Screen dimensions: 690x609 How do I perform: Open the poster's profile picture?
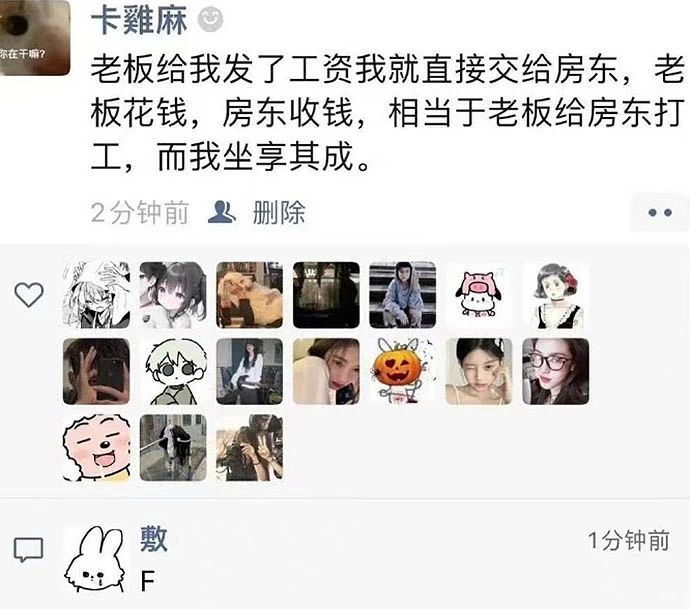(35, 37)
